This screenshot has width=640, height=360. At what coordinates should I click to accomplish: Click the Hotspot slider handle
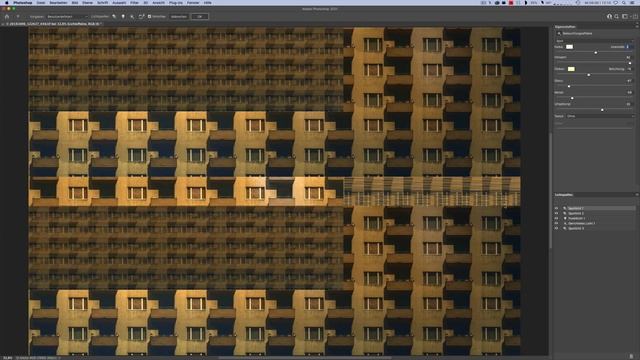630,63
